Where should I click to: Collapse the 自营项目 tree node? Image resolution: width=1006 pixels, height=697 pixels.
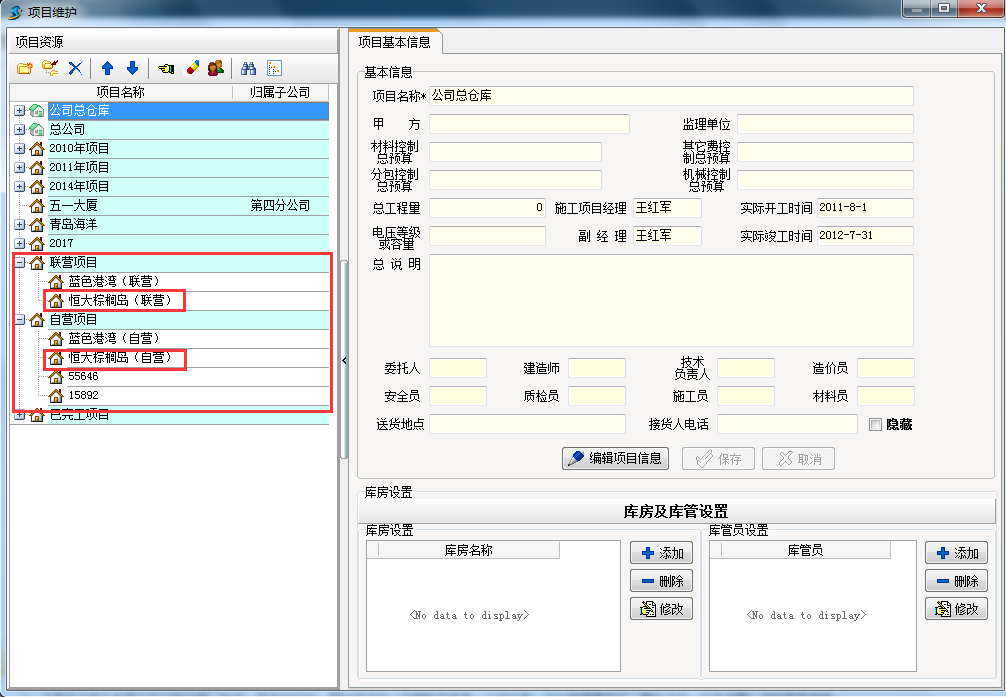[20, 319]
